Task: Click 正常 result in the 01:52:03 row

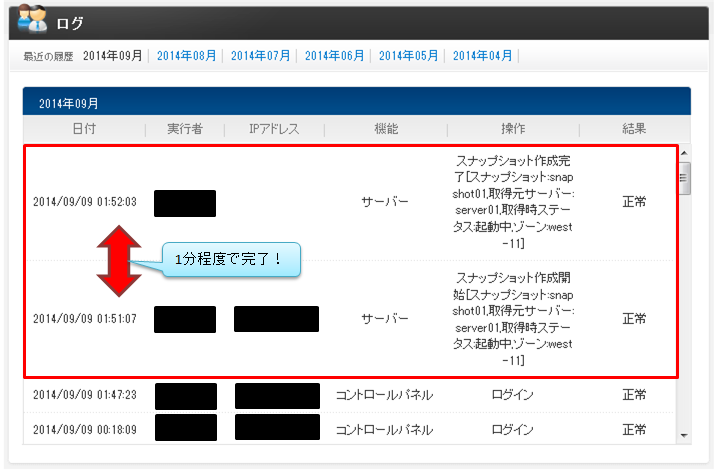Action: pos(634,202)
